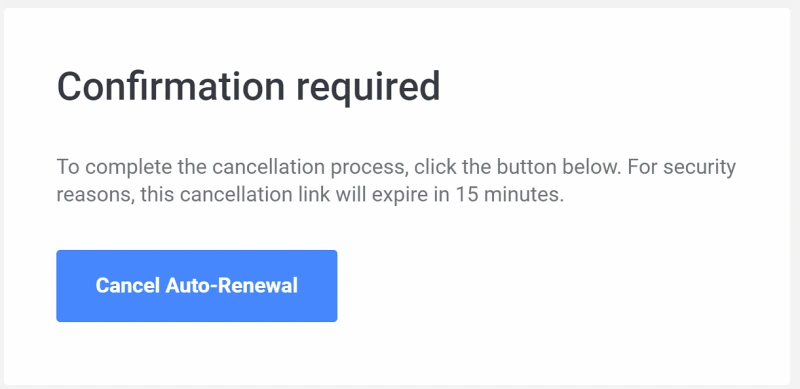Click the word "Auto-Renewal" on the blue button
800x389 pixels.
232,286
